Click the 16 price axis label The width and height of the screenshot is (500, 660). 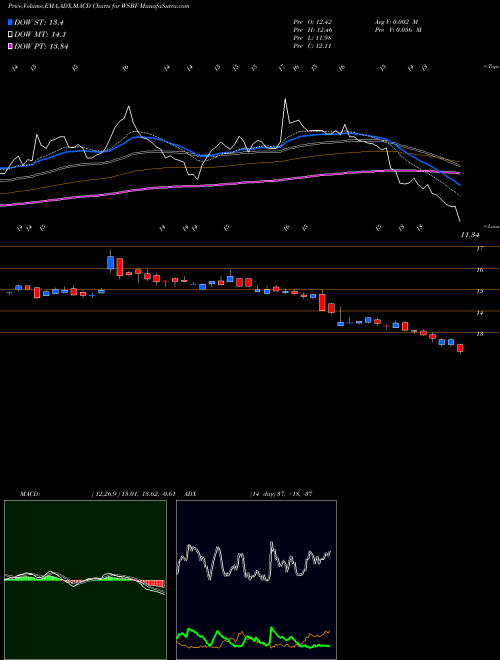479,270
